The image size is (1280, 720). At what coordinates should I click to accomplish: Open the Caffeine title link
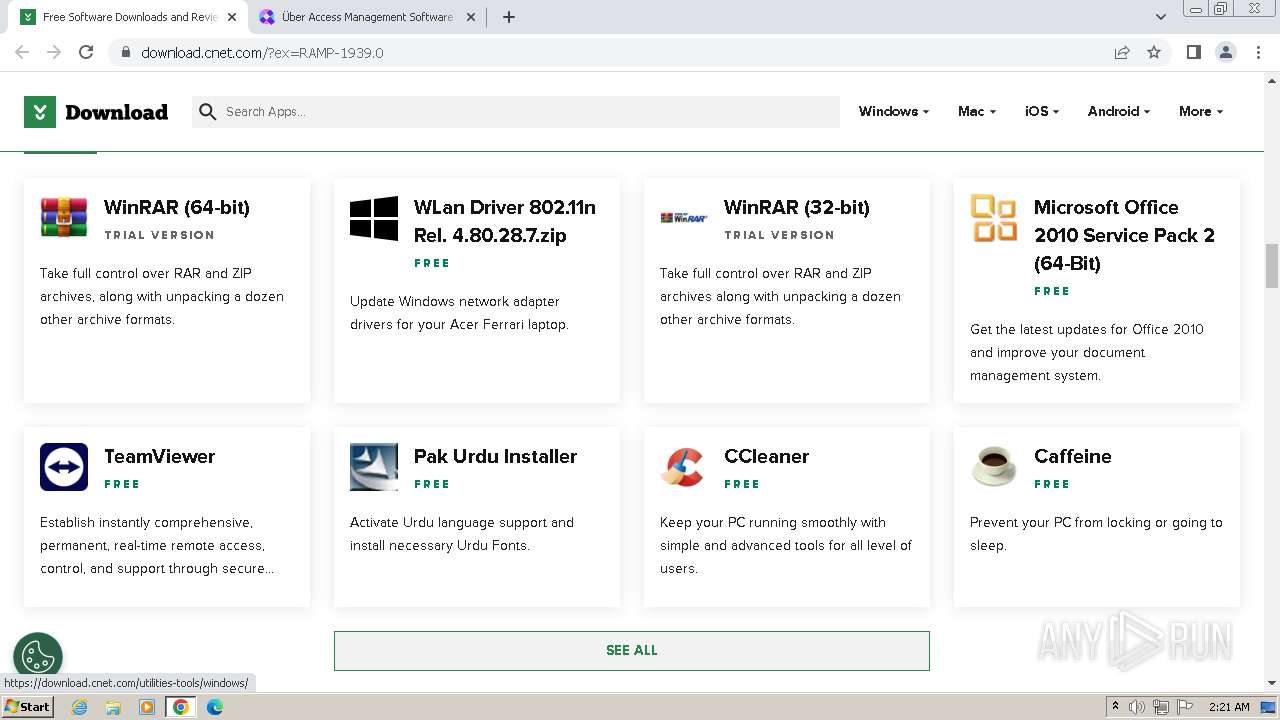pyautogui.click(x=1073, y=456)
